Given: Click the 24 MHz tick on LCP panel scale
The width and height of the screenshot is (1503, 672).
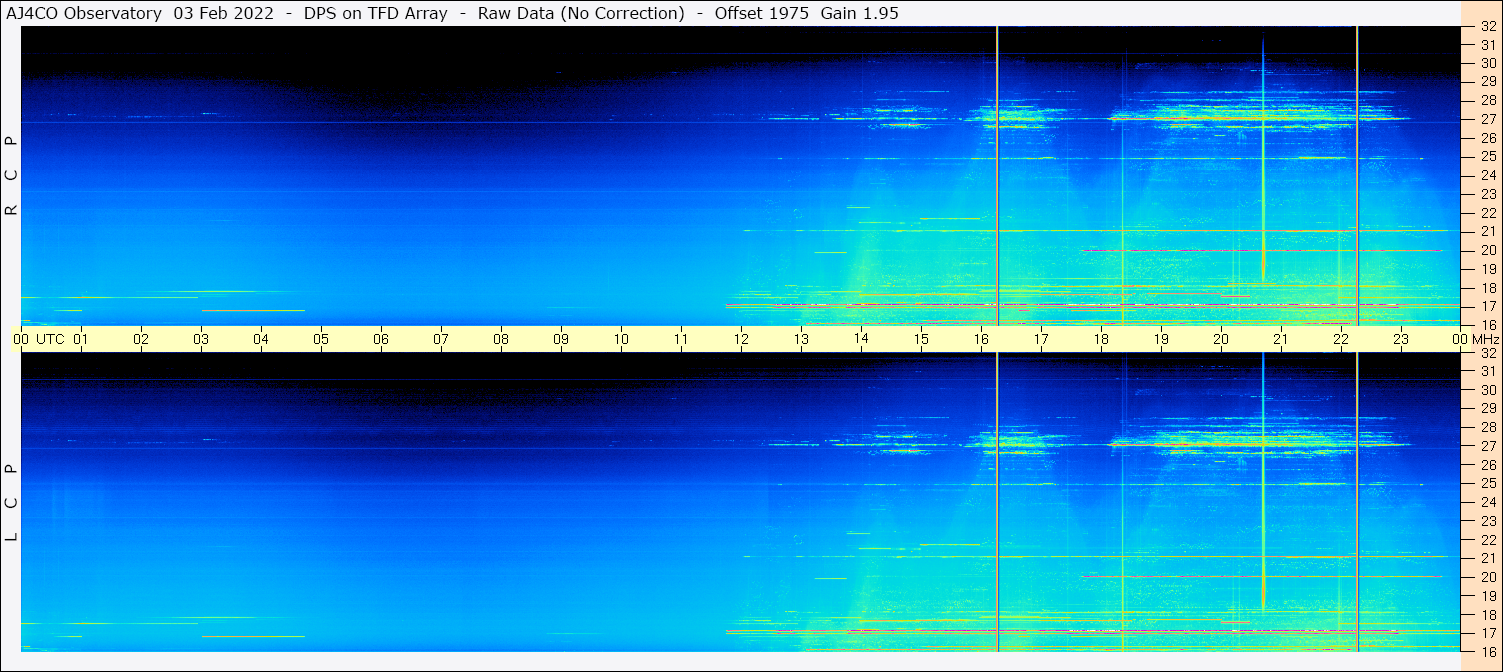Looking at the screenshot, I should (1488, 502).
